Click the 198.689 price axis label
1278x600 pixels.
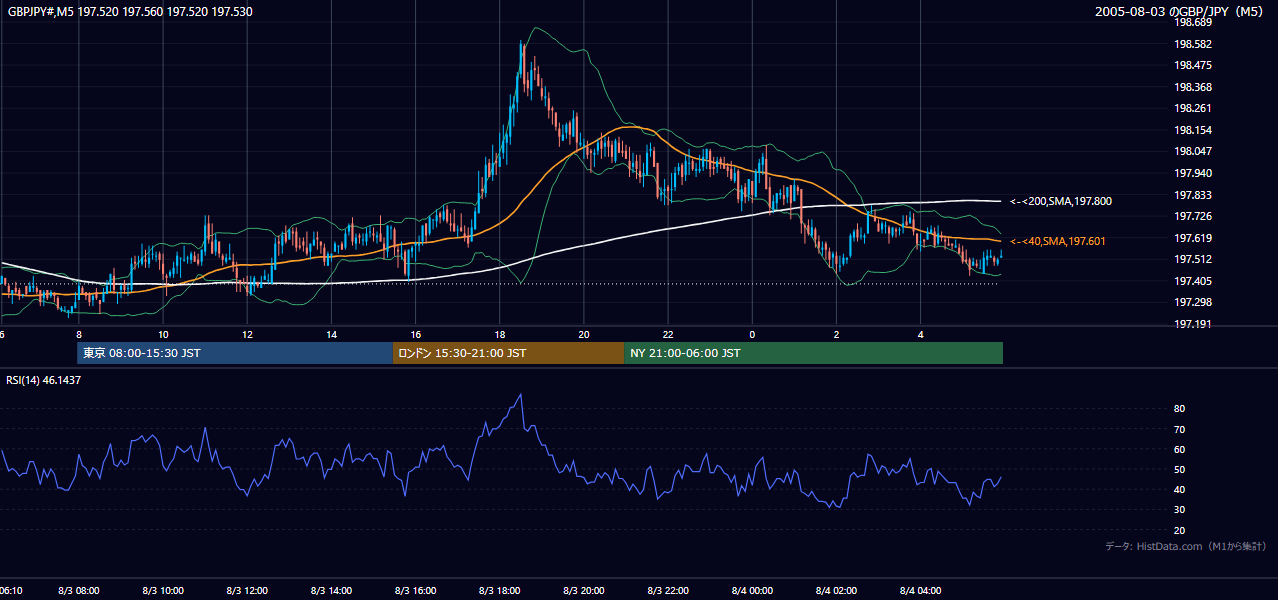tap(1194, 23)
